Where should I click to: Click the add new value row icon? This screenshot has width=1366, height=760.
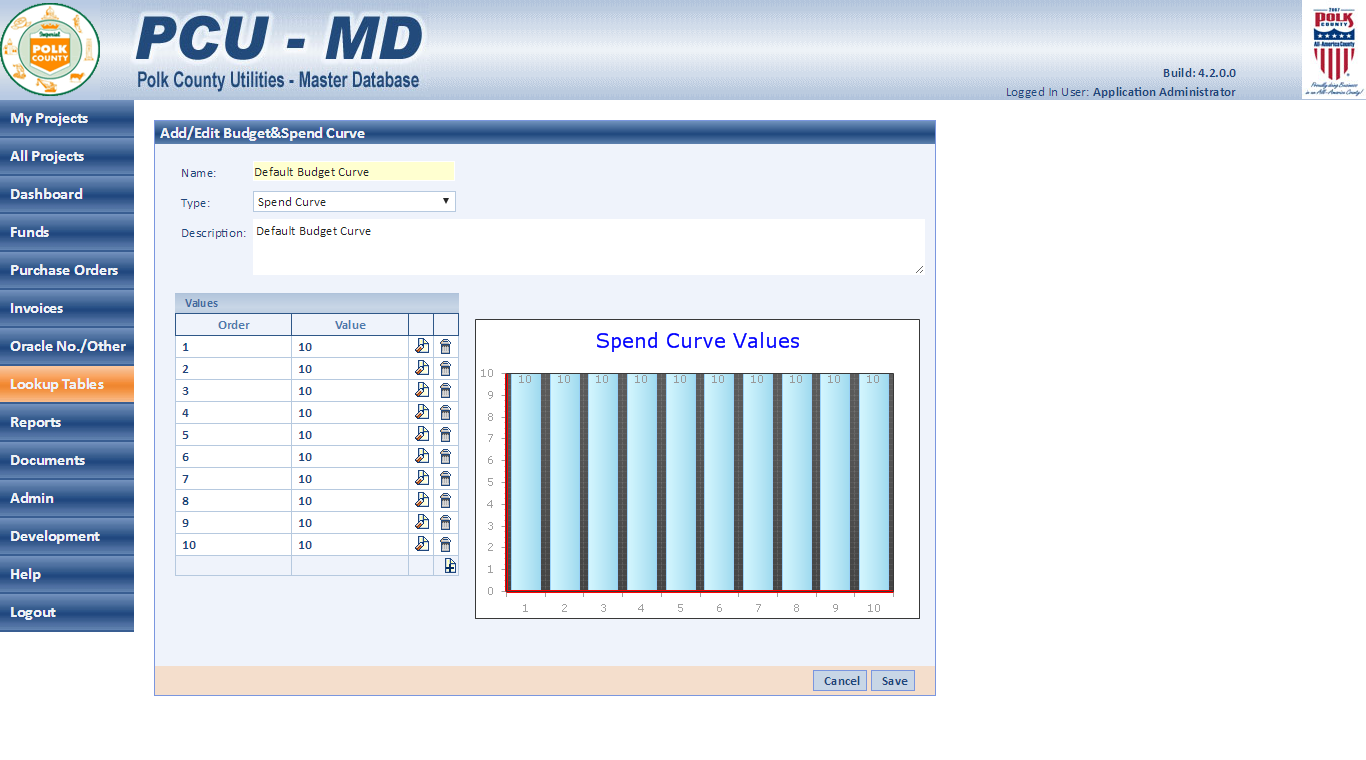click(x=450, y=566)
